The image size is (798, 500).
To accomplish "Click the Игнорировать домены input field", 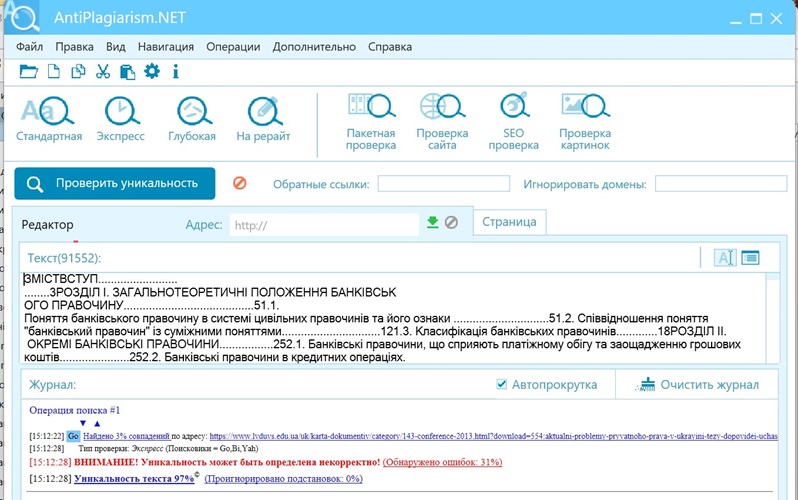I will [x=721, y=184].
